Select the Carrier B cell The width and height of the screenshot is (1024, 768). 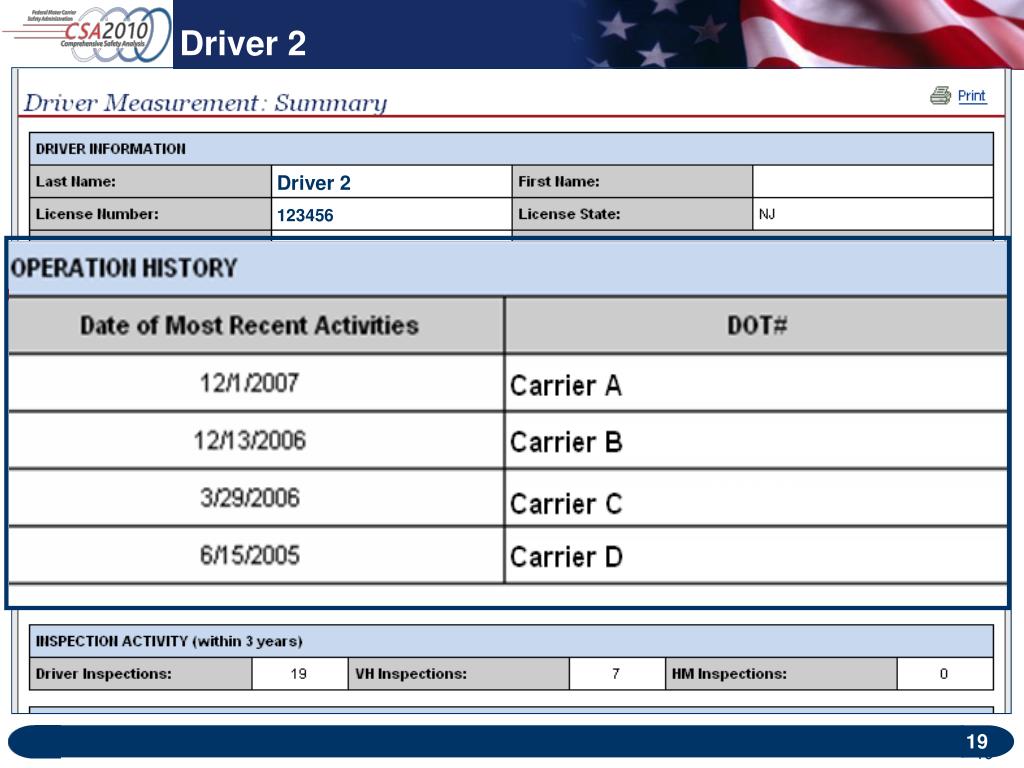pyautogui.click(x=756, y=441)
